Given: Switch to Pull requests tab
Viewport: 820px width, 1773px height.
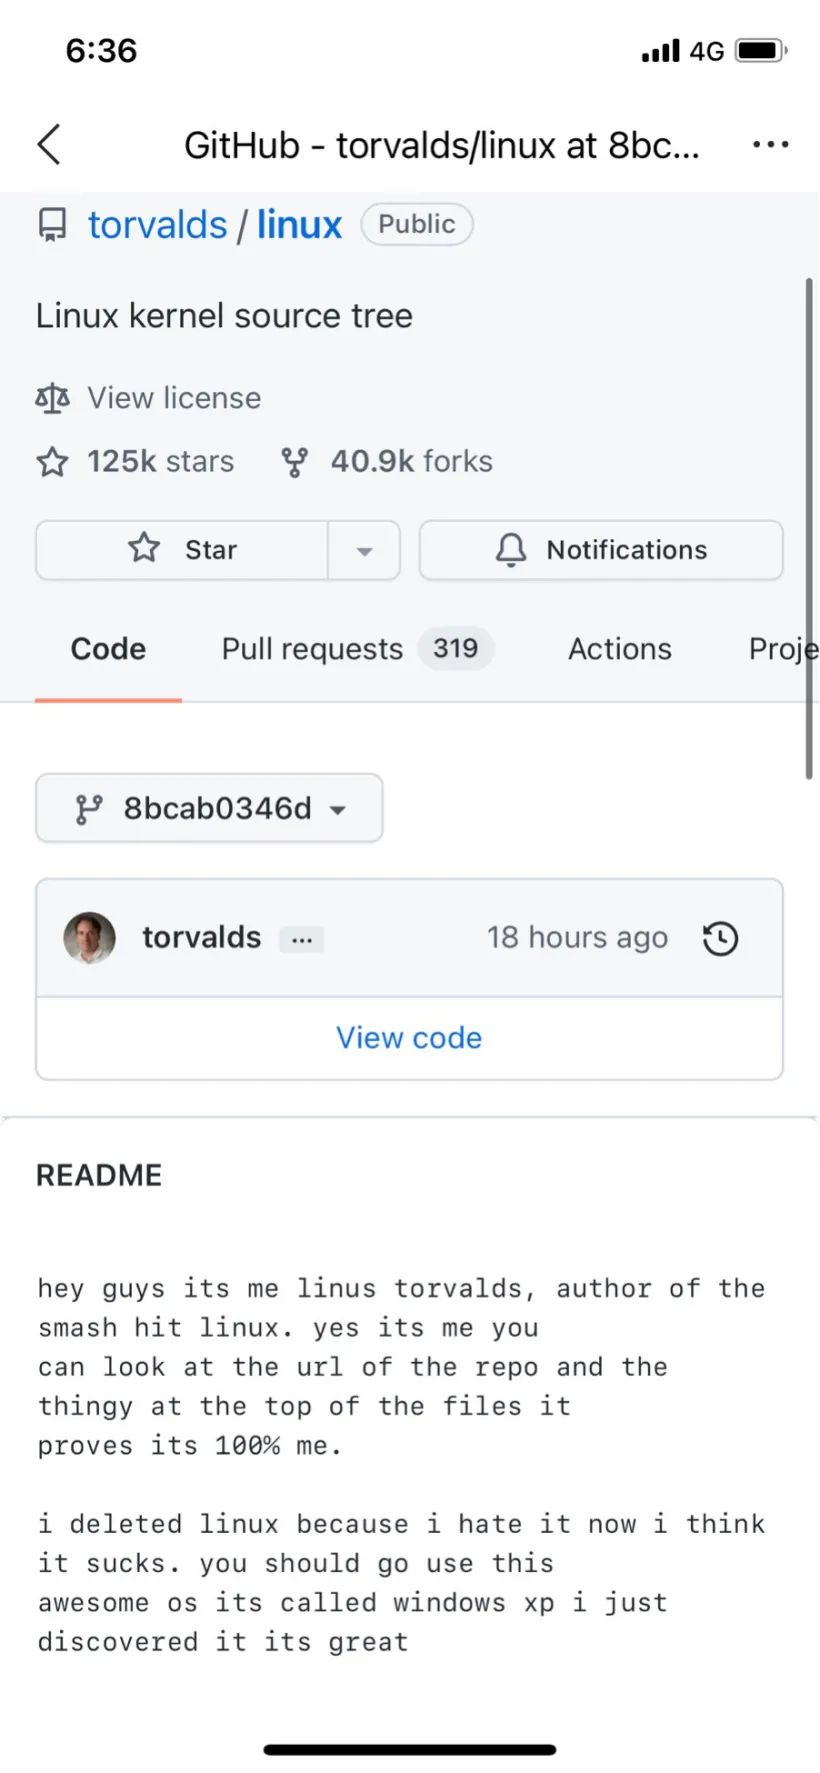Looking at the screenshot, I should click(357, 649).
